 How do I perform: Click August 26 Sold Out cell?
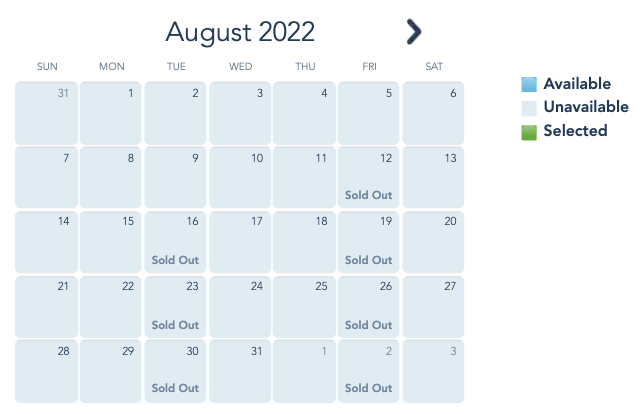tap(368, 306)
